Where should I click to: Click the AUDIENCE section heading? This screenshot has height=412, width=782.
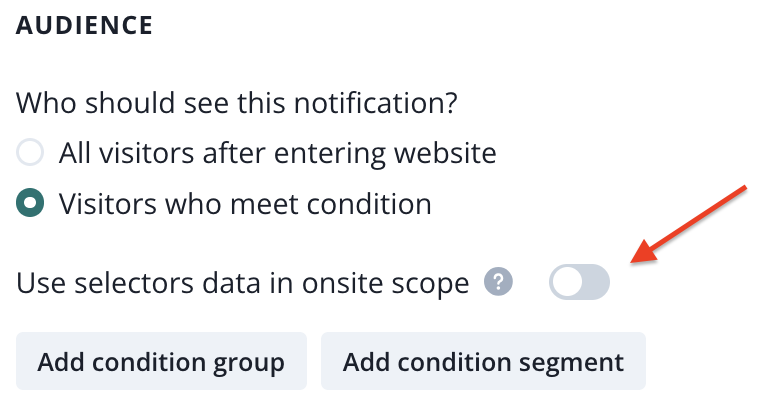click(x=85, y=25)
